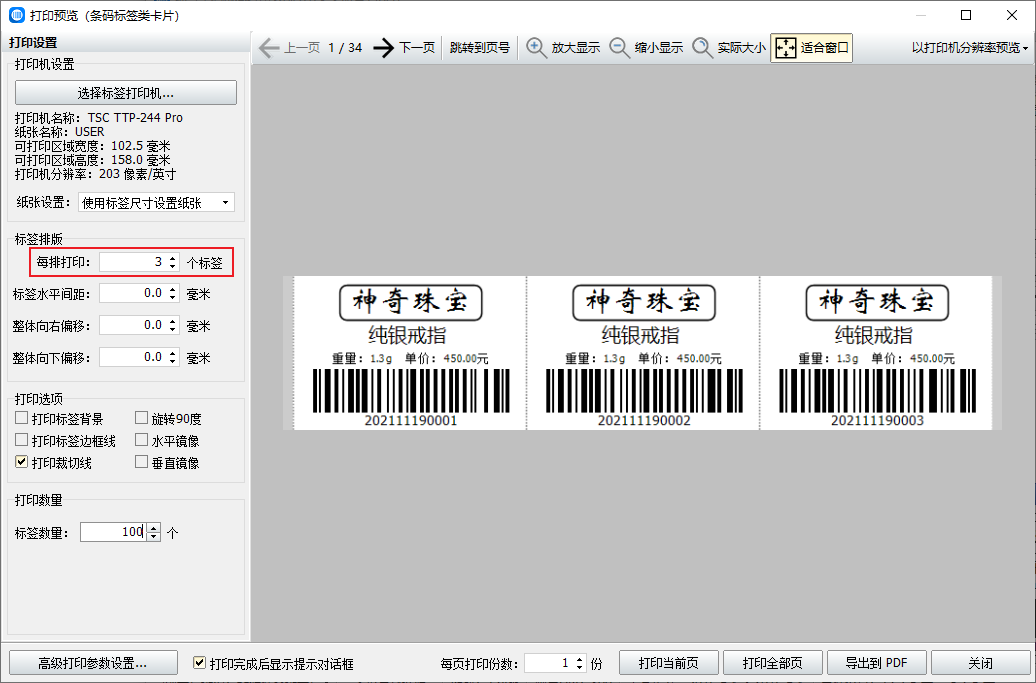Uncheck 打印裁切线 checkbox
Image resolution: width=1036 pixels, height=683 pixels.
22,462
